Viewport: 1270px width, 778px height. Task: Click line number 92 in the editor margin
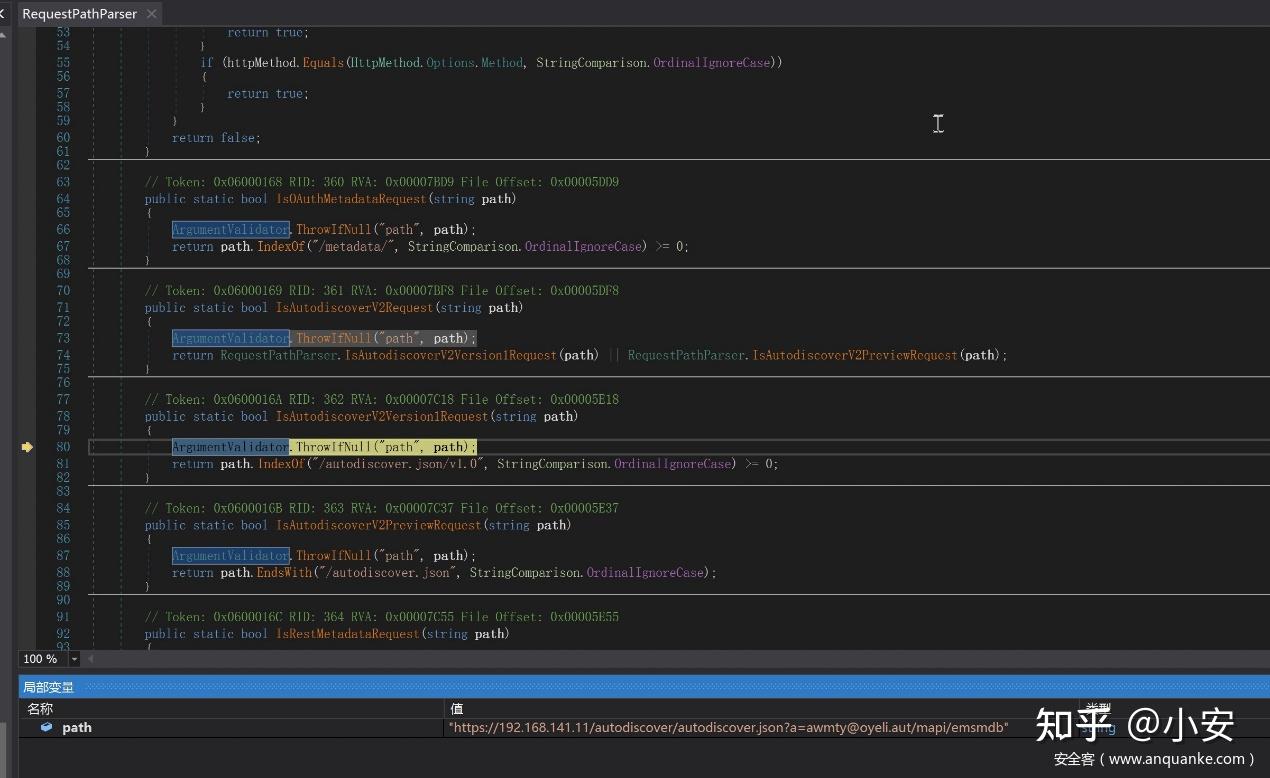pyautogui.click(x=62, y=633)
